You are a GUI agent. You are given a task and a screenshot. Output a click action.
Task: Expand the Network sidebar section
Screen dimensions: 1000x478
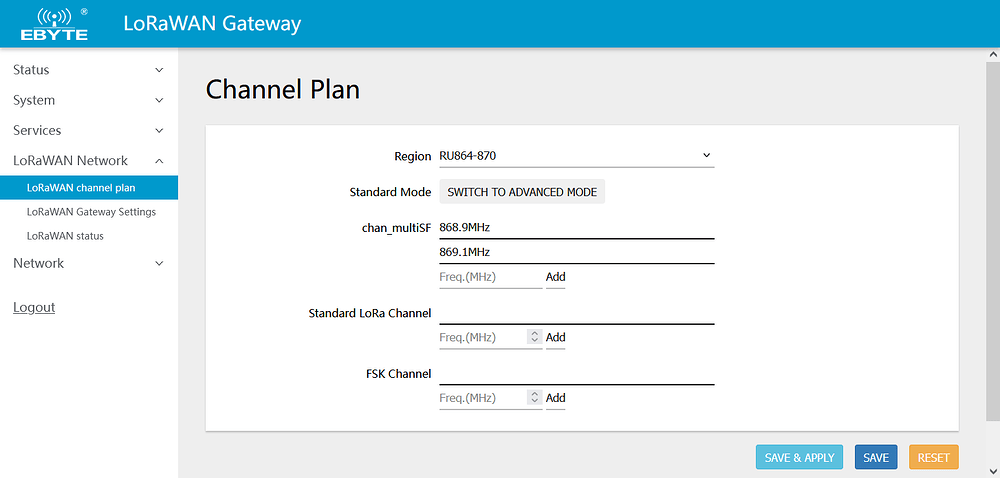pyautogui.click(x=88, y=263)
